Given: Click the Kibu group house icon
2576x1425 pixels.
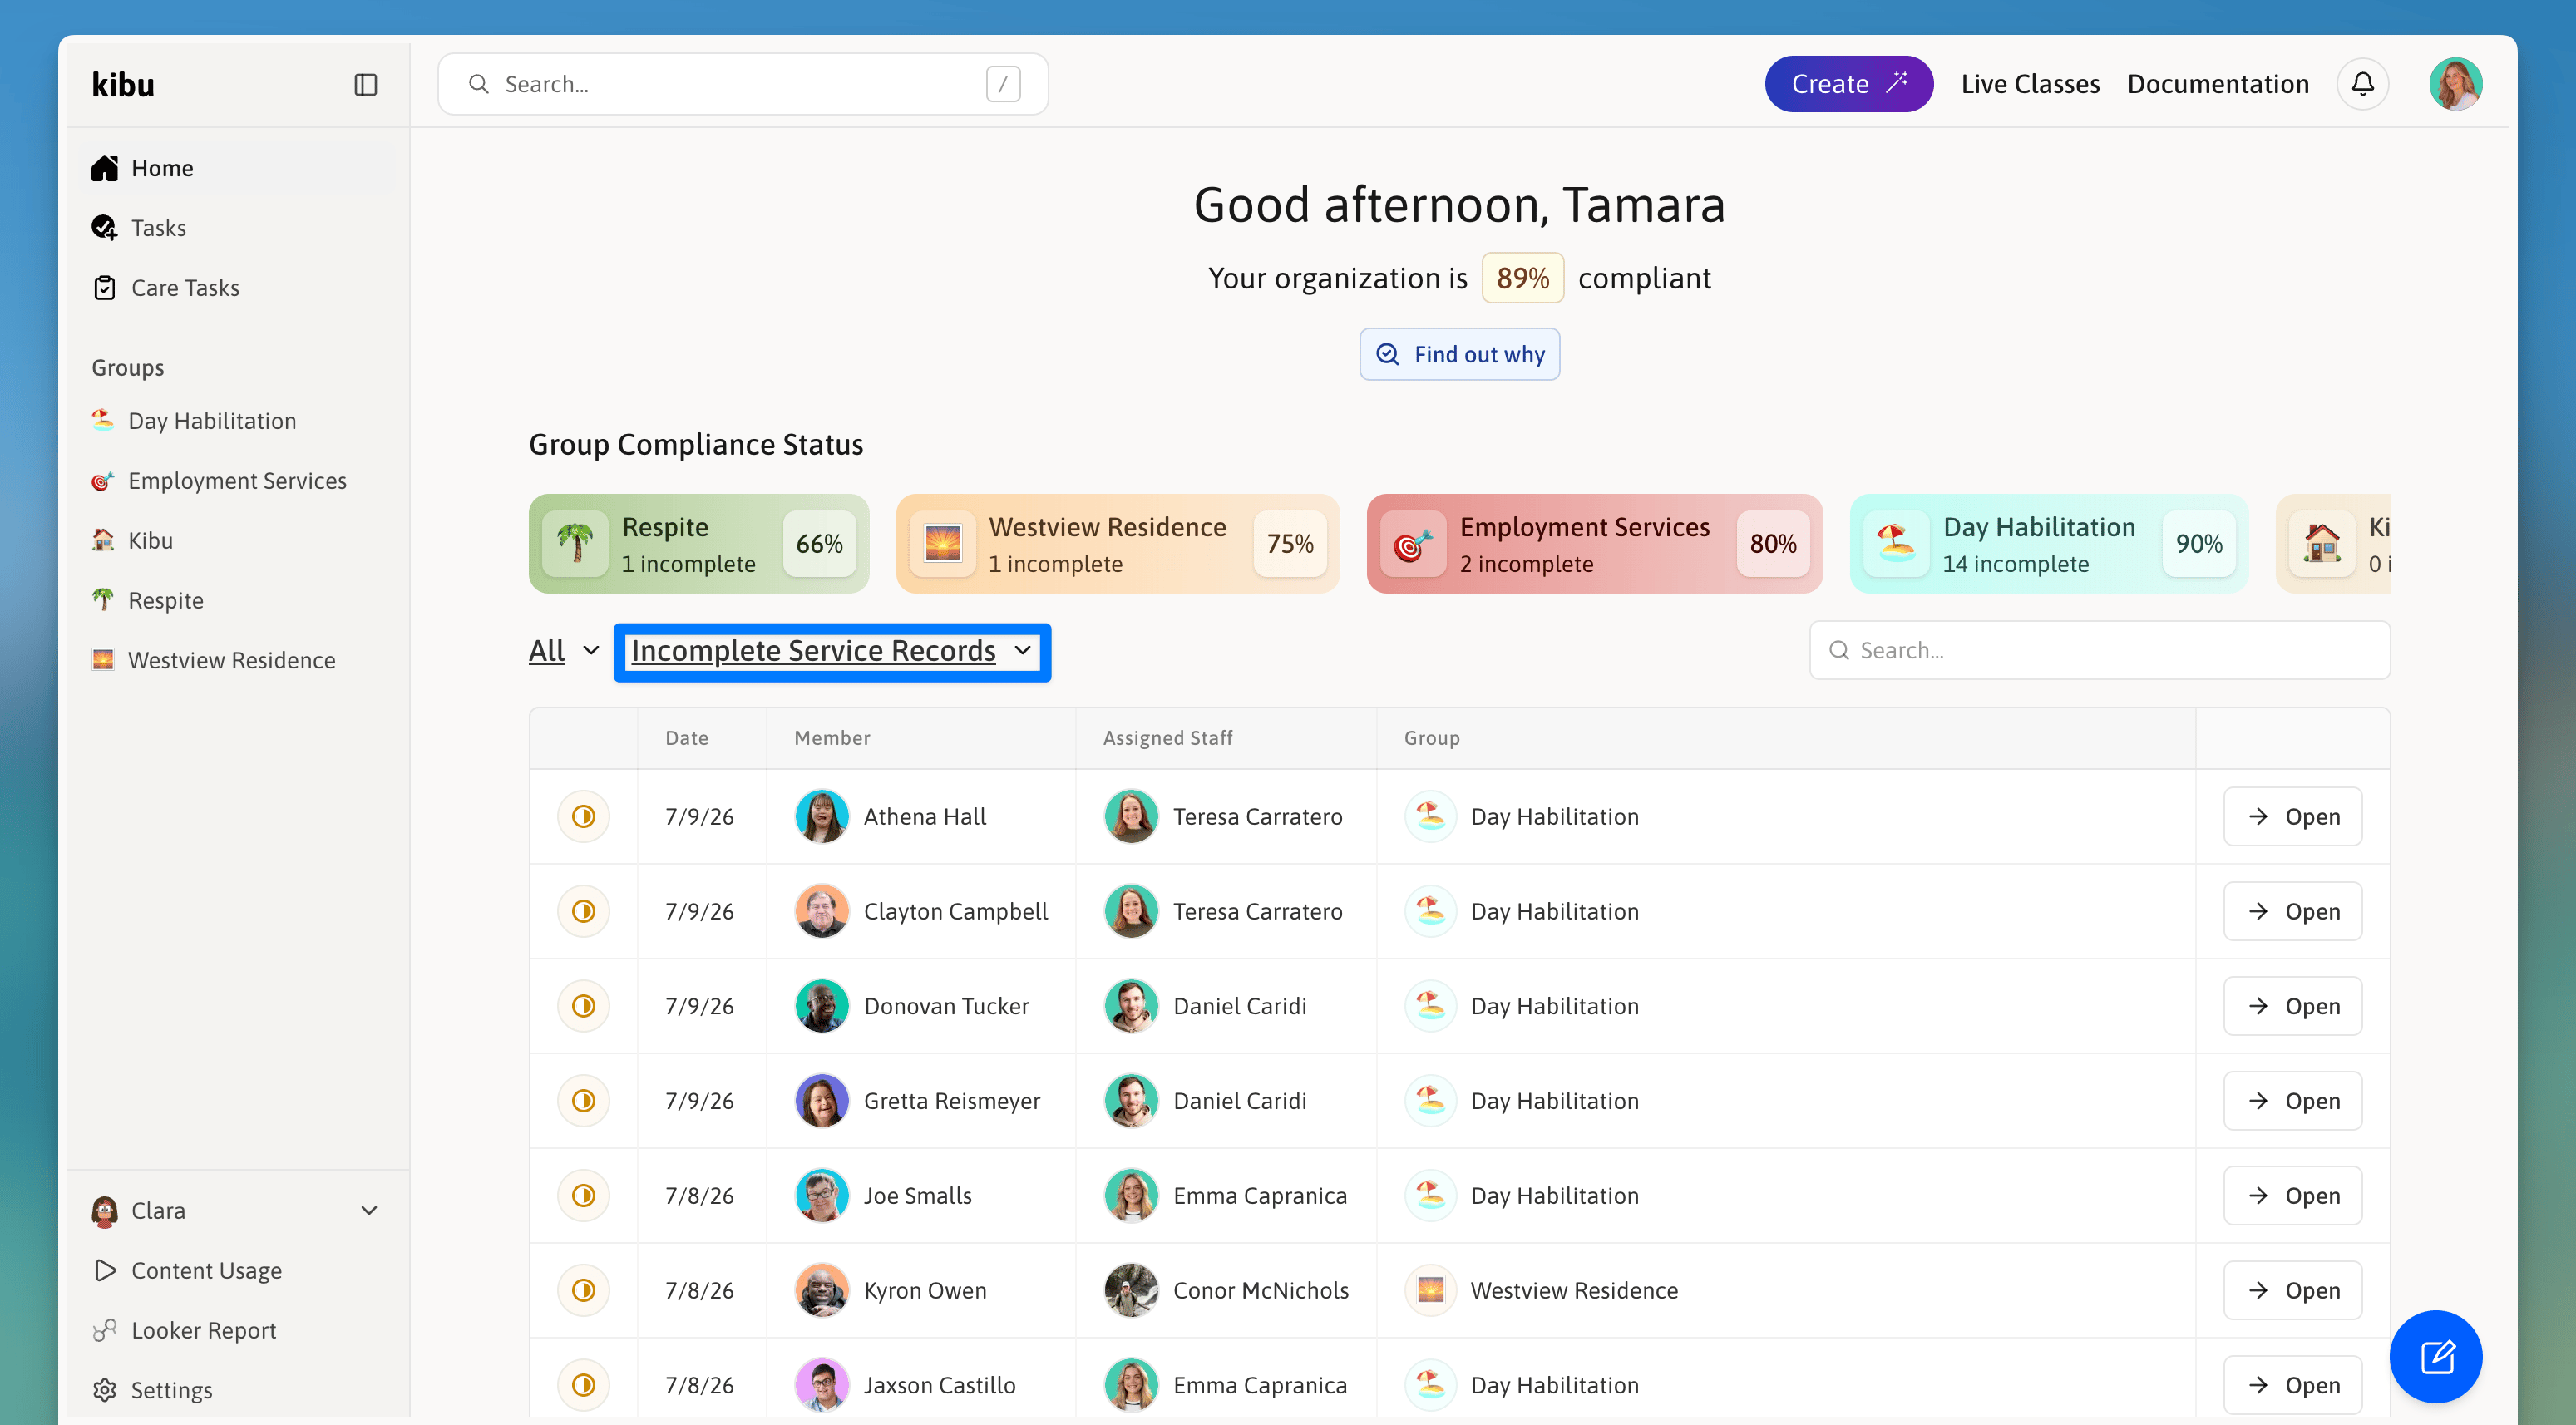Looking at the screenshot, I should tap(103, 540).
